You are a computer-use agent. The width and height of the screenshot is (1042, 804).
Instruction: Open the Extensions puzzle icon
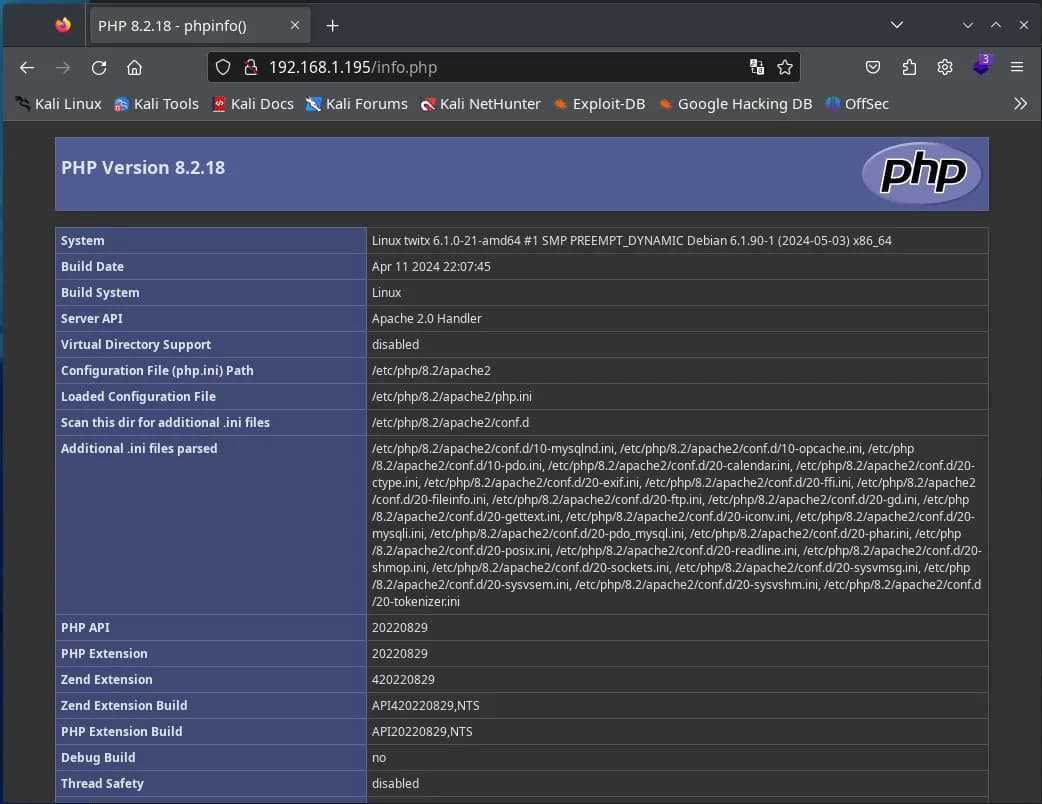tap(909, 67)
